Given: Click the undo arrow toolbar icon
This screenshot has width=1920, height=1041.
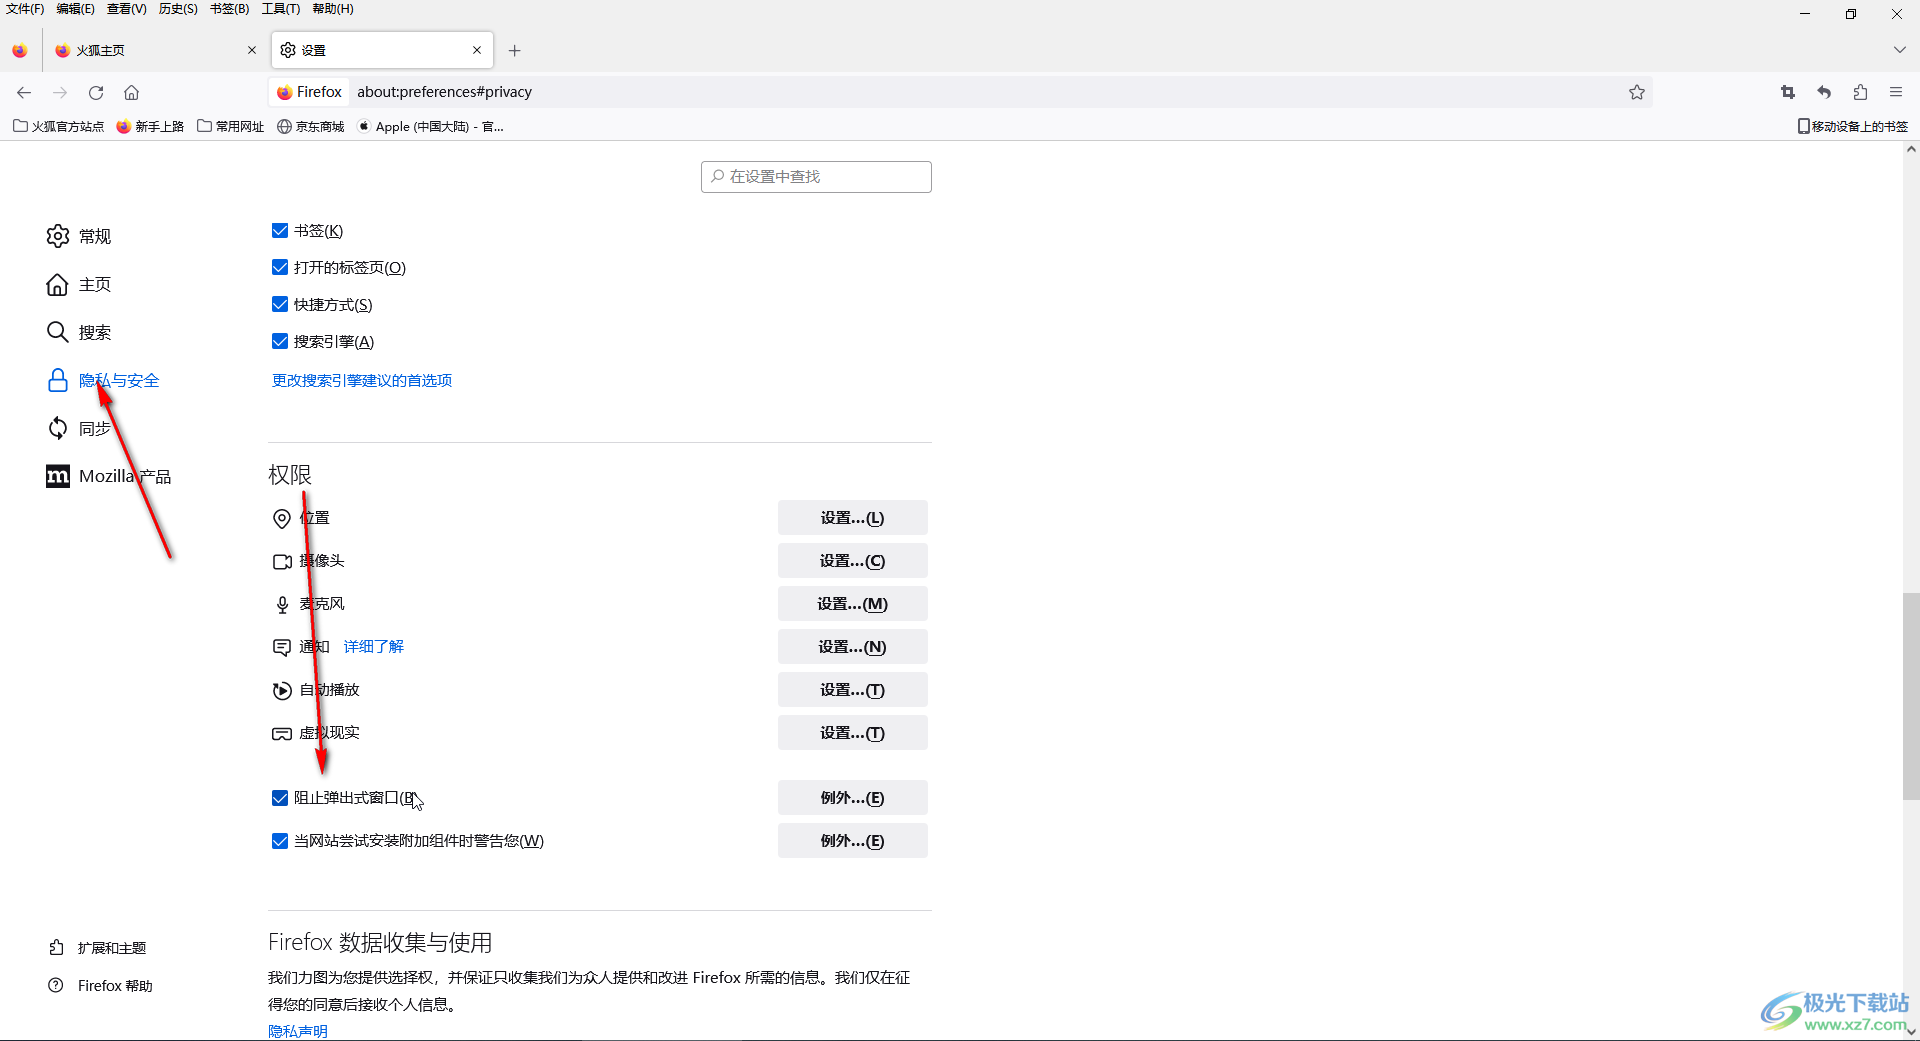Looking at the screenshot, I should click(1824, 92).
